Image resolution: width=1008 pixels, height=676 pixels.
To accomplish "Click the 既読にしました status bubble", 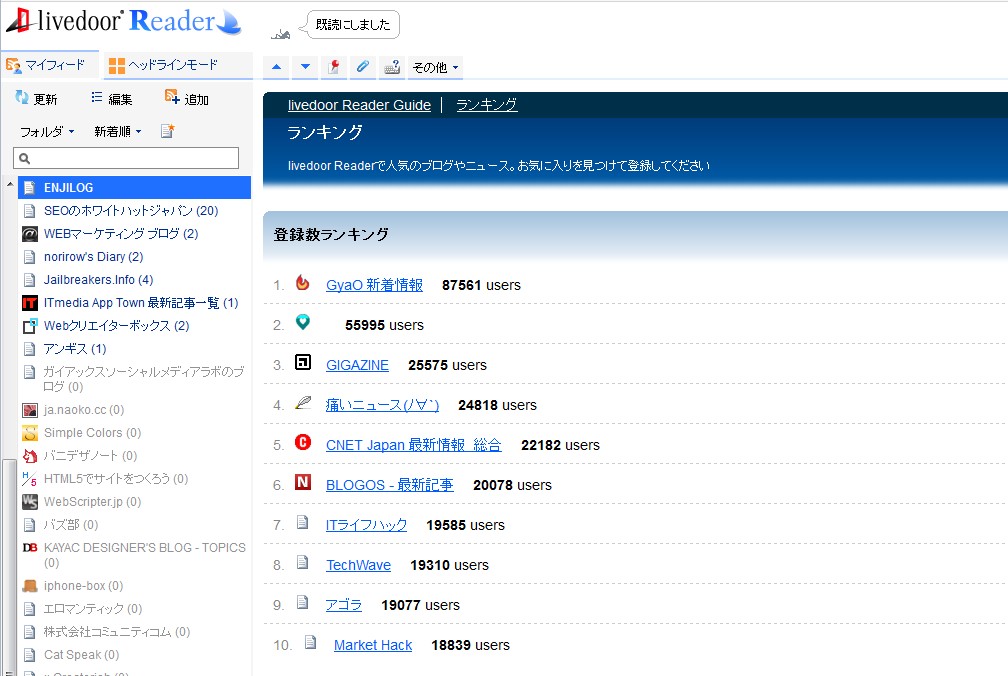I will pyautogui.click(x=353, y=24).
